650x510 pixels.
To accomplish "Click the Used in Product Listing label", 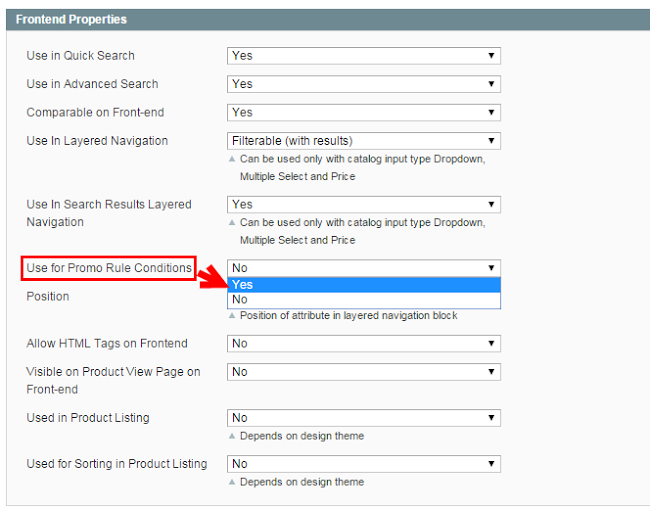I will [88, 418].
